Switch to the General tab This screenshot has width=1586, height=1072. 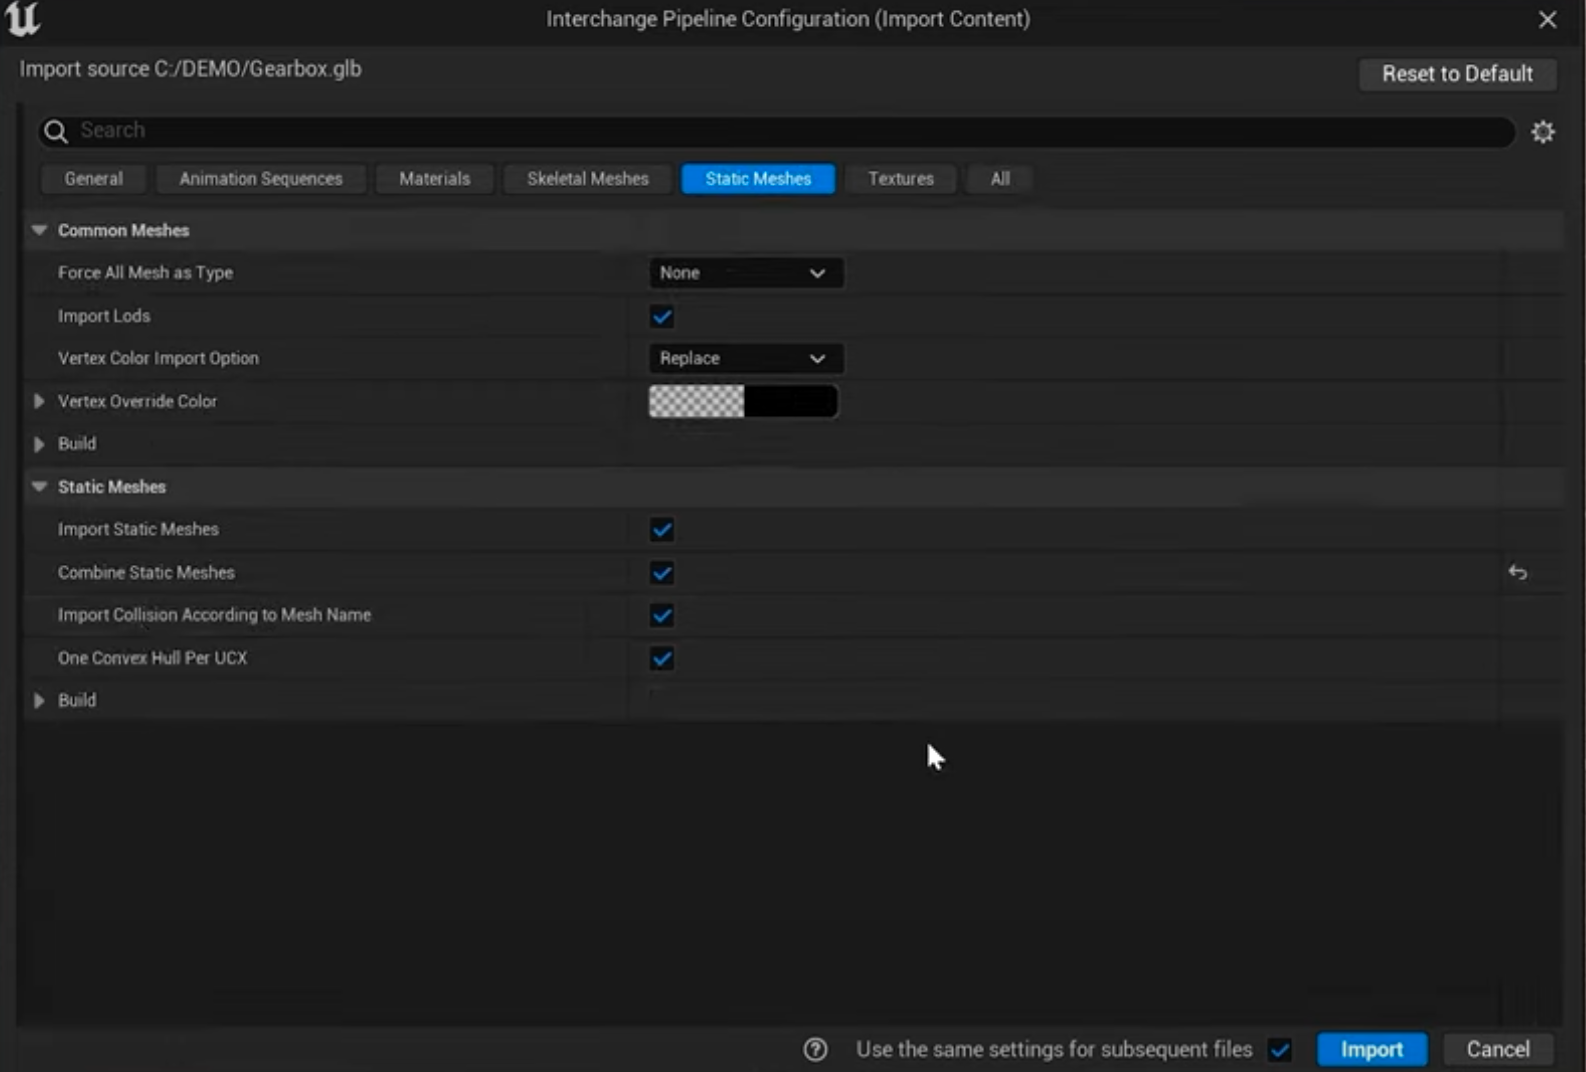pyautogui.click(x=94, y=179)
